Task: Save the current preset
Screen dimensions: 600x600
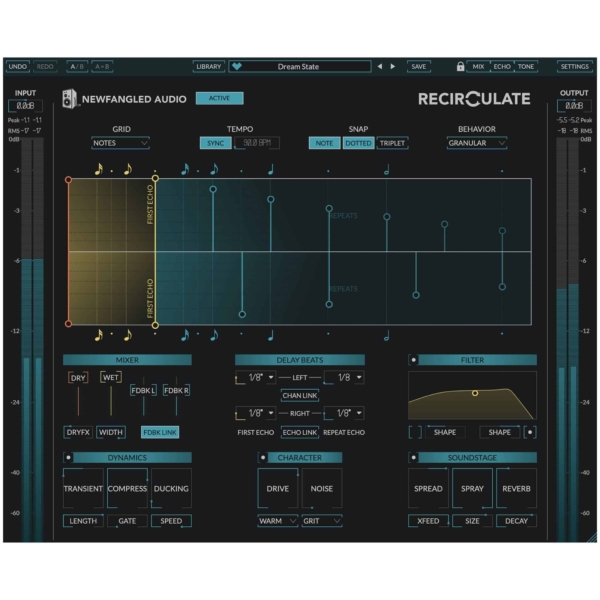Action: click(419, 66)
